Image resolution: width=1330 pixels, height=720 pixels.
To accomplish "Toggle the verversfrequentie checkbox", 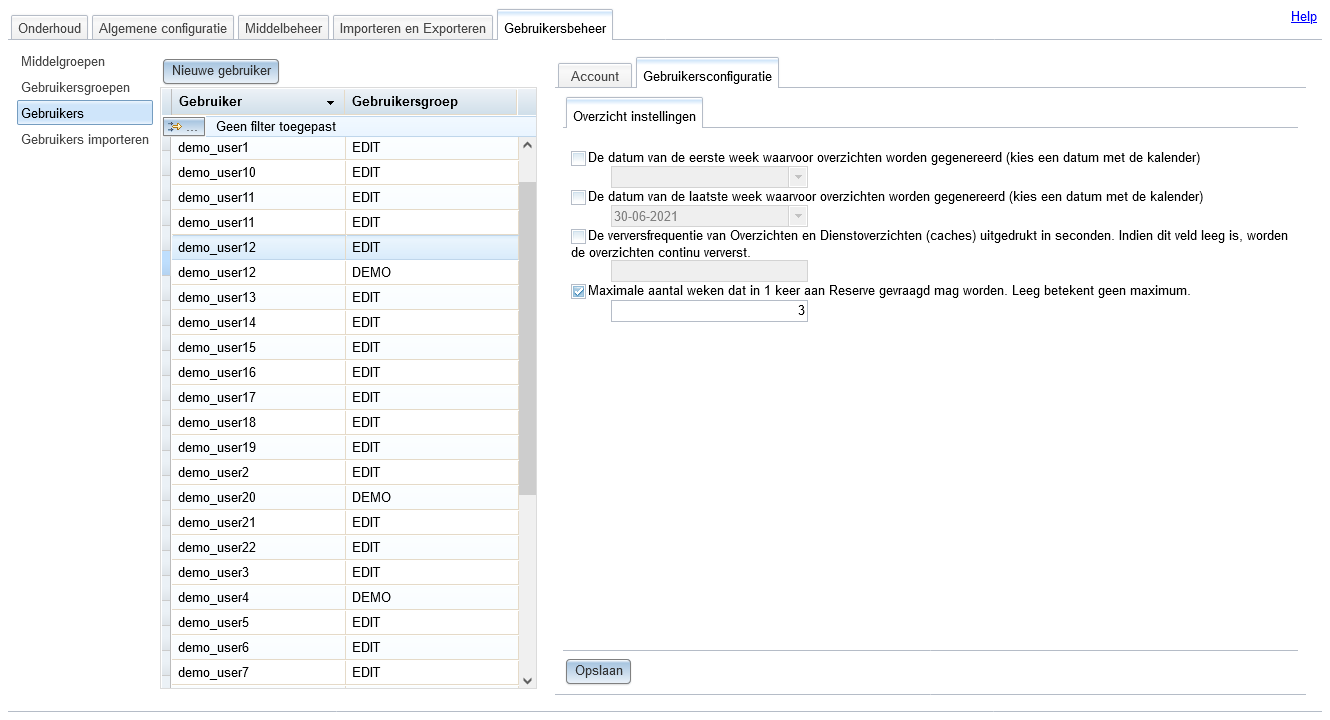I will click(578, 236).
